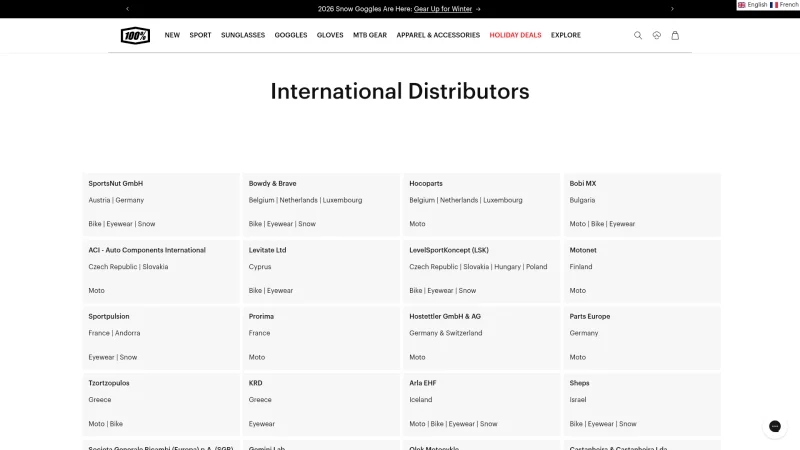This screenshot has height=450, width=800.
Task: Open the GLOVES menu
Action: [330, 35]
